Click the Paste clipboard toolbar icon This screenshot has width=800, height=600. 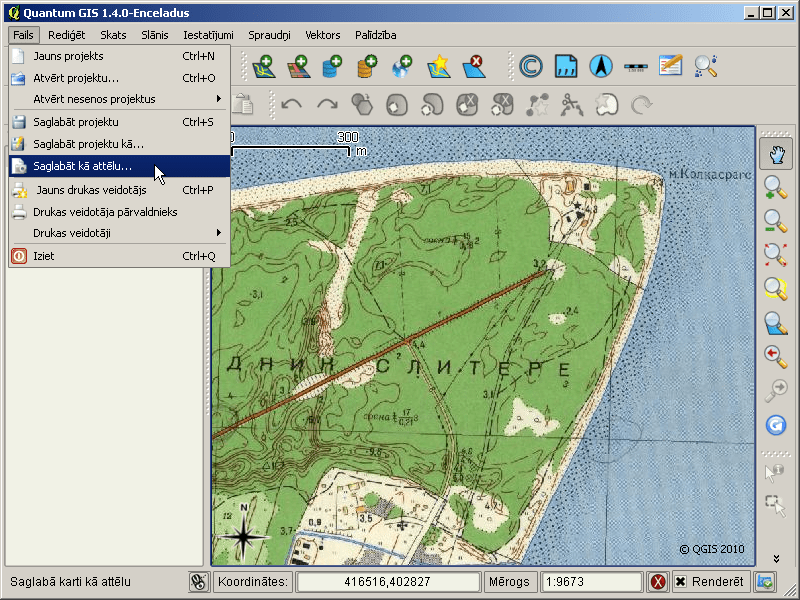click(x=243, y=104)
